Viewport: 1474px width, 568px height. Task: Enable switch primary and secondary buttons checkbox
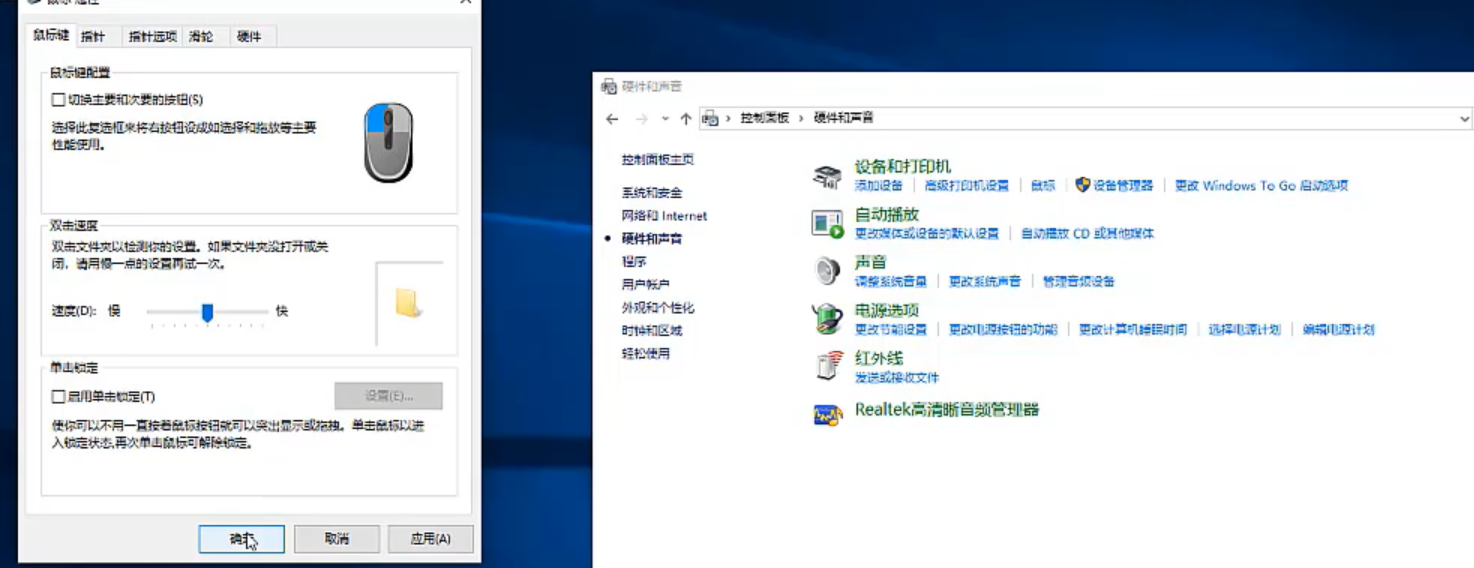click(x=58, y=100)
